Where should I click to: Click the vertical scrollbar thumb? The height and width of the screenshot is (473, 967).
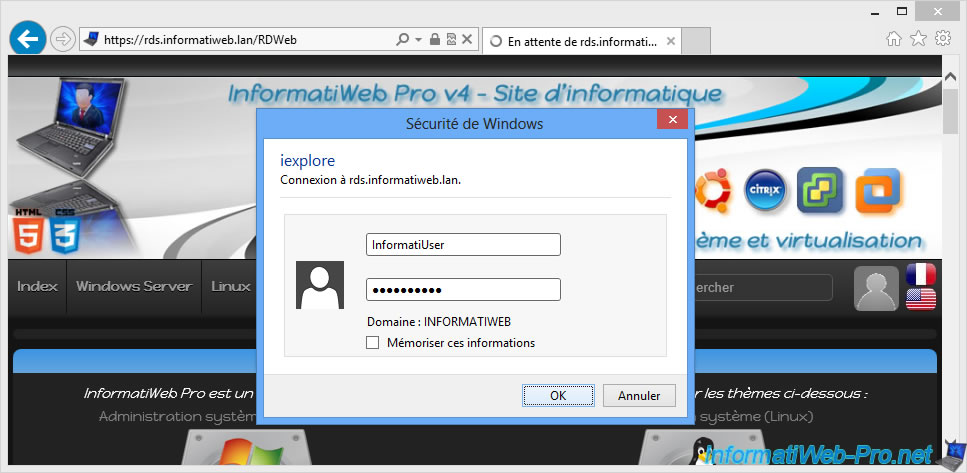pos(950,110)
